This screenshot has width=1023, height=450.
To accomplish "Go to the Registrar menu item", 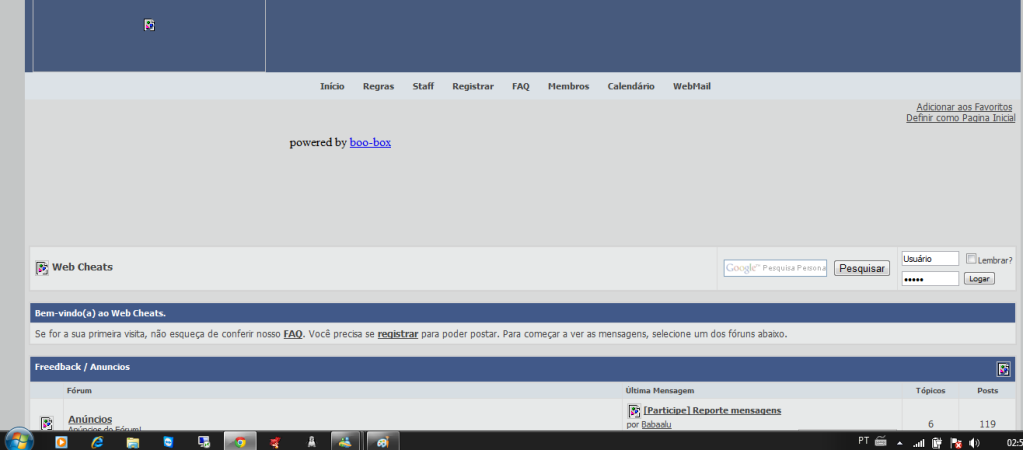I will click(473, 86).
